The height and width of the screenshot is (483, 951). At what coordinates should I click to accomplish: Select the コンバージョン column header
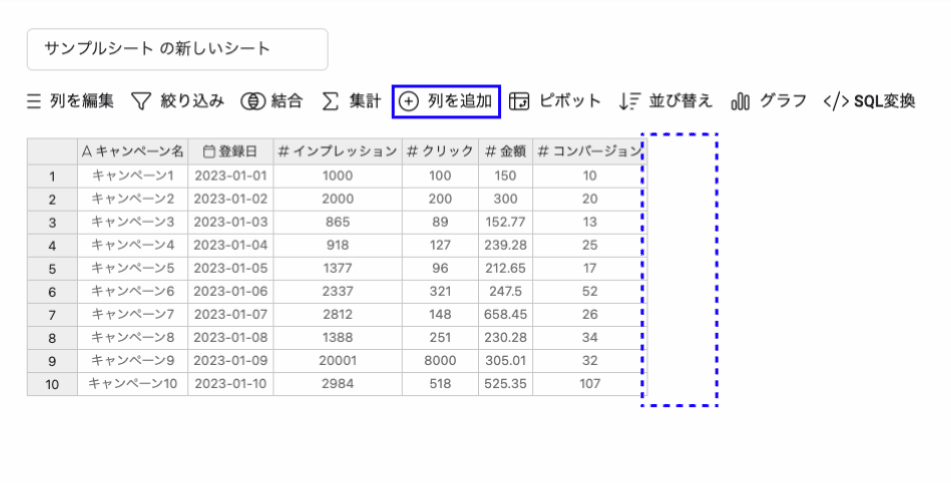coord(588,151)
